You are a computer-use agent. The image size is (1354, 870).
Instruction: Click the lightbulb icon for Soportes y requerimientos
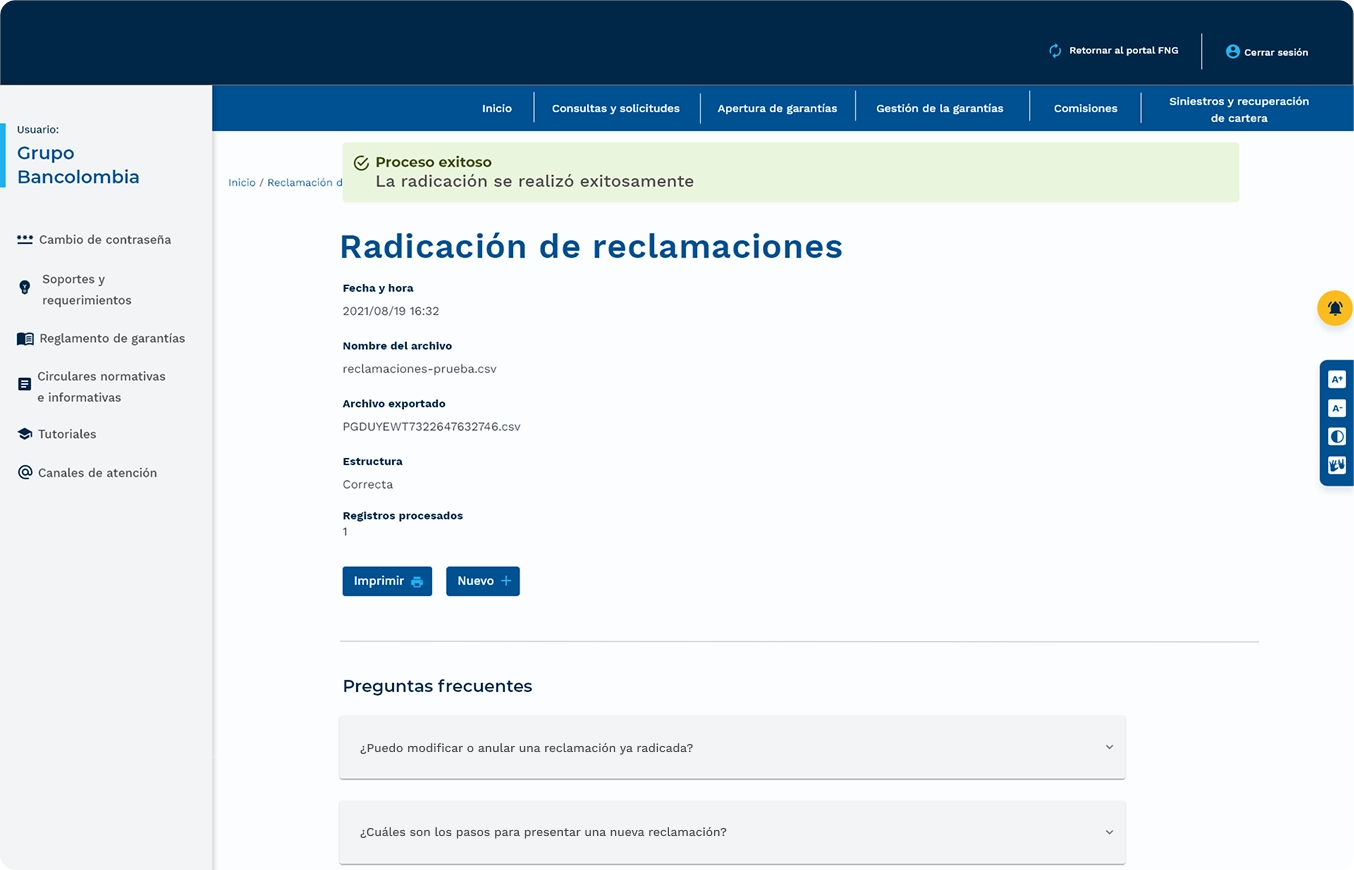25,288
